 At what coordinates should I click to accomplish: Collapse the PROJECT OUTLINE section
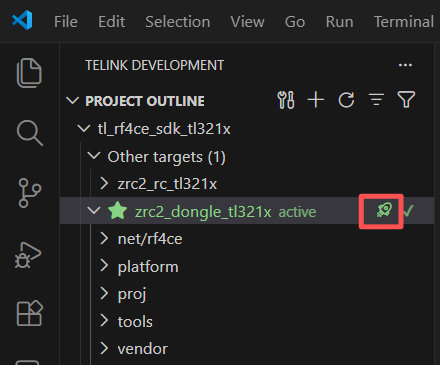72,101
